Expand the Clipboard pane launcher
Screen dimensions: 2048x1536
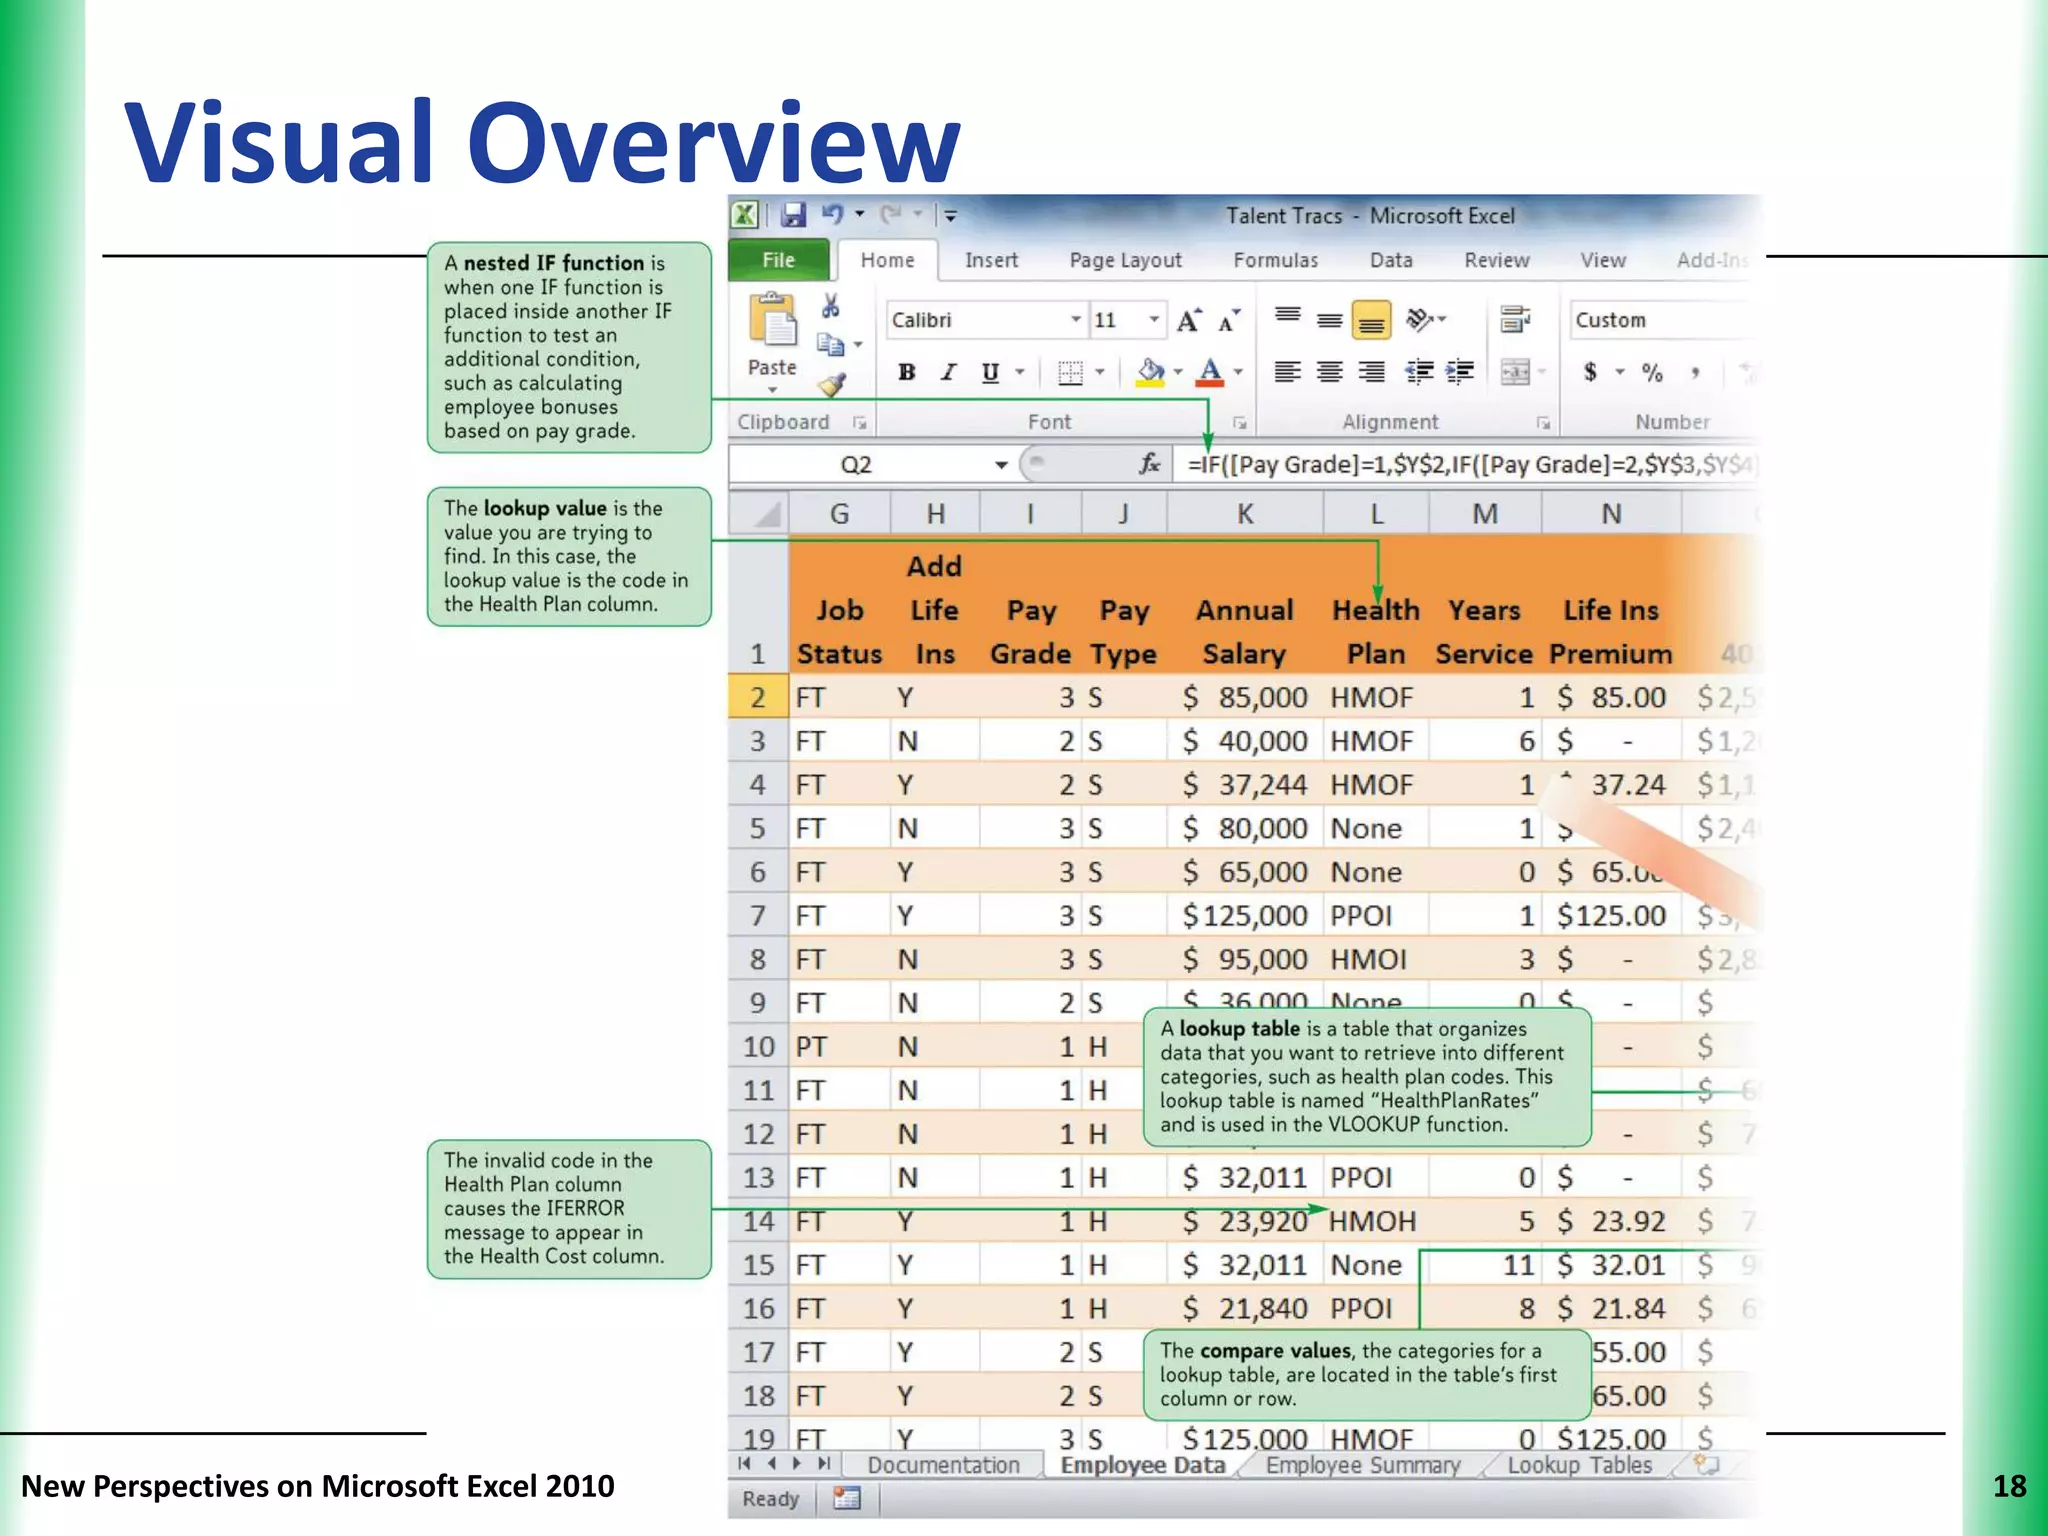[x=858, y=423]
